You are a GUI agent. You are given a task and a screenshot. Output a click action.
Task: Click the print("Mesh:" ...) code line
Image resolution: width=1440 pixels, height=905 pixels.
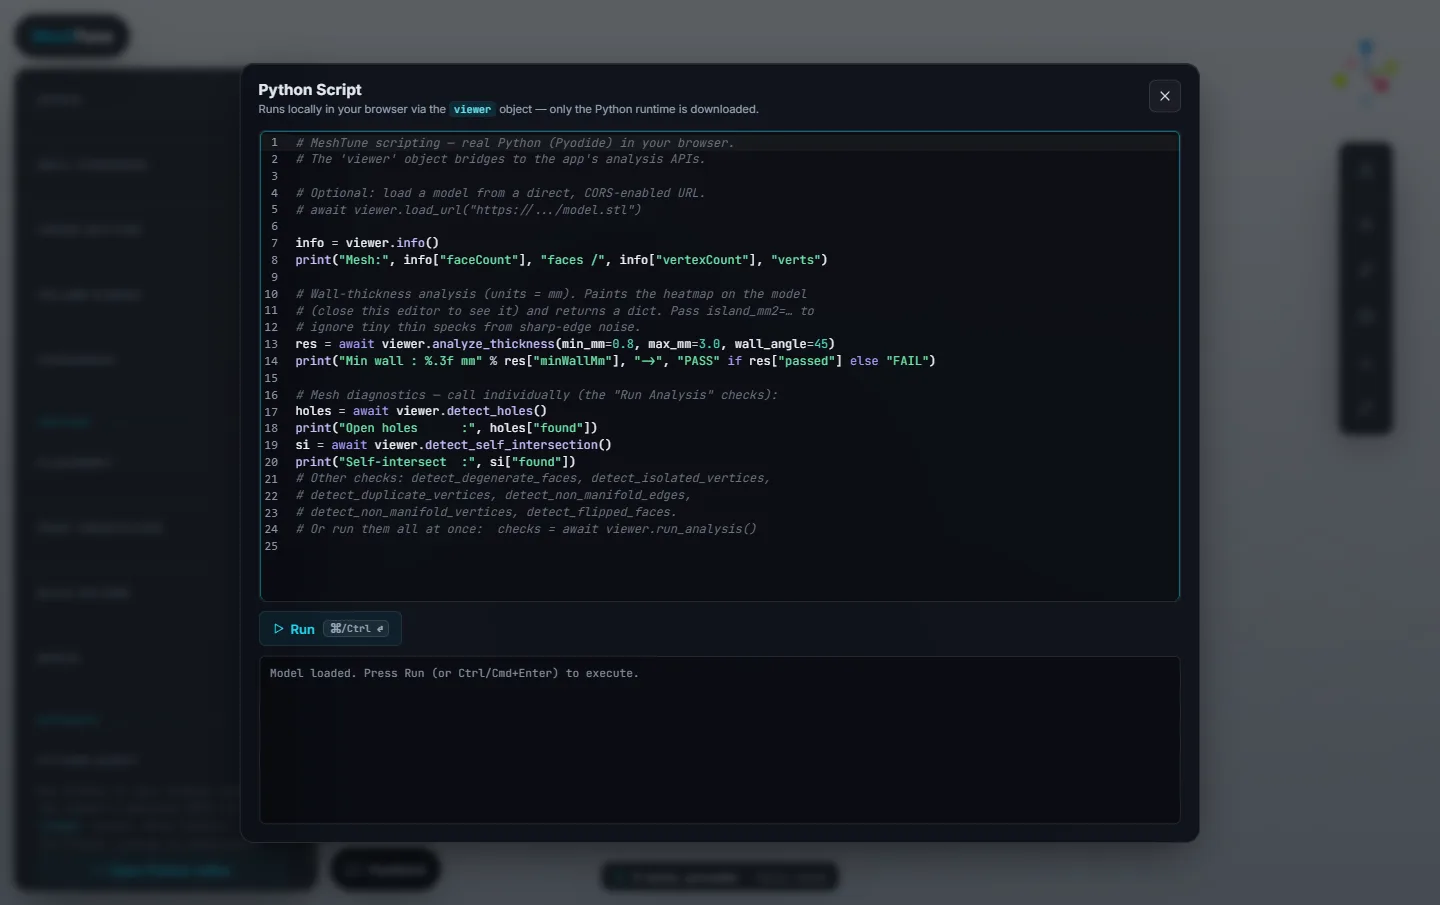click(x=561, y=260)
